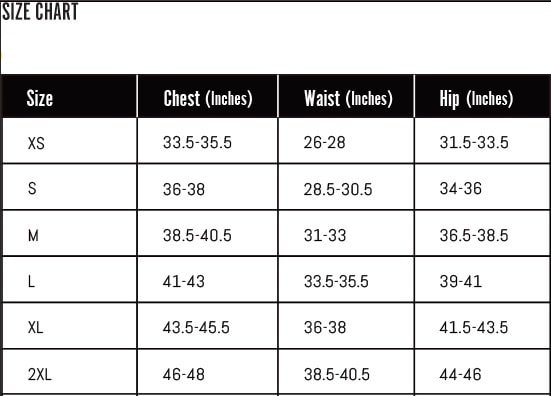This screenshot has width=551, height=396.
Task: Click the S waist value 28.5-30.5
Action: tap(338, 189)
